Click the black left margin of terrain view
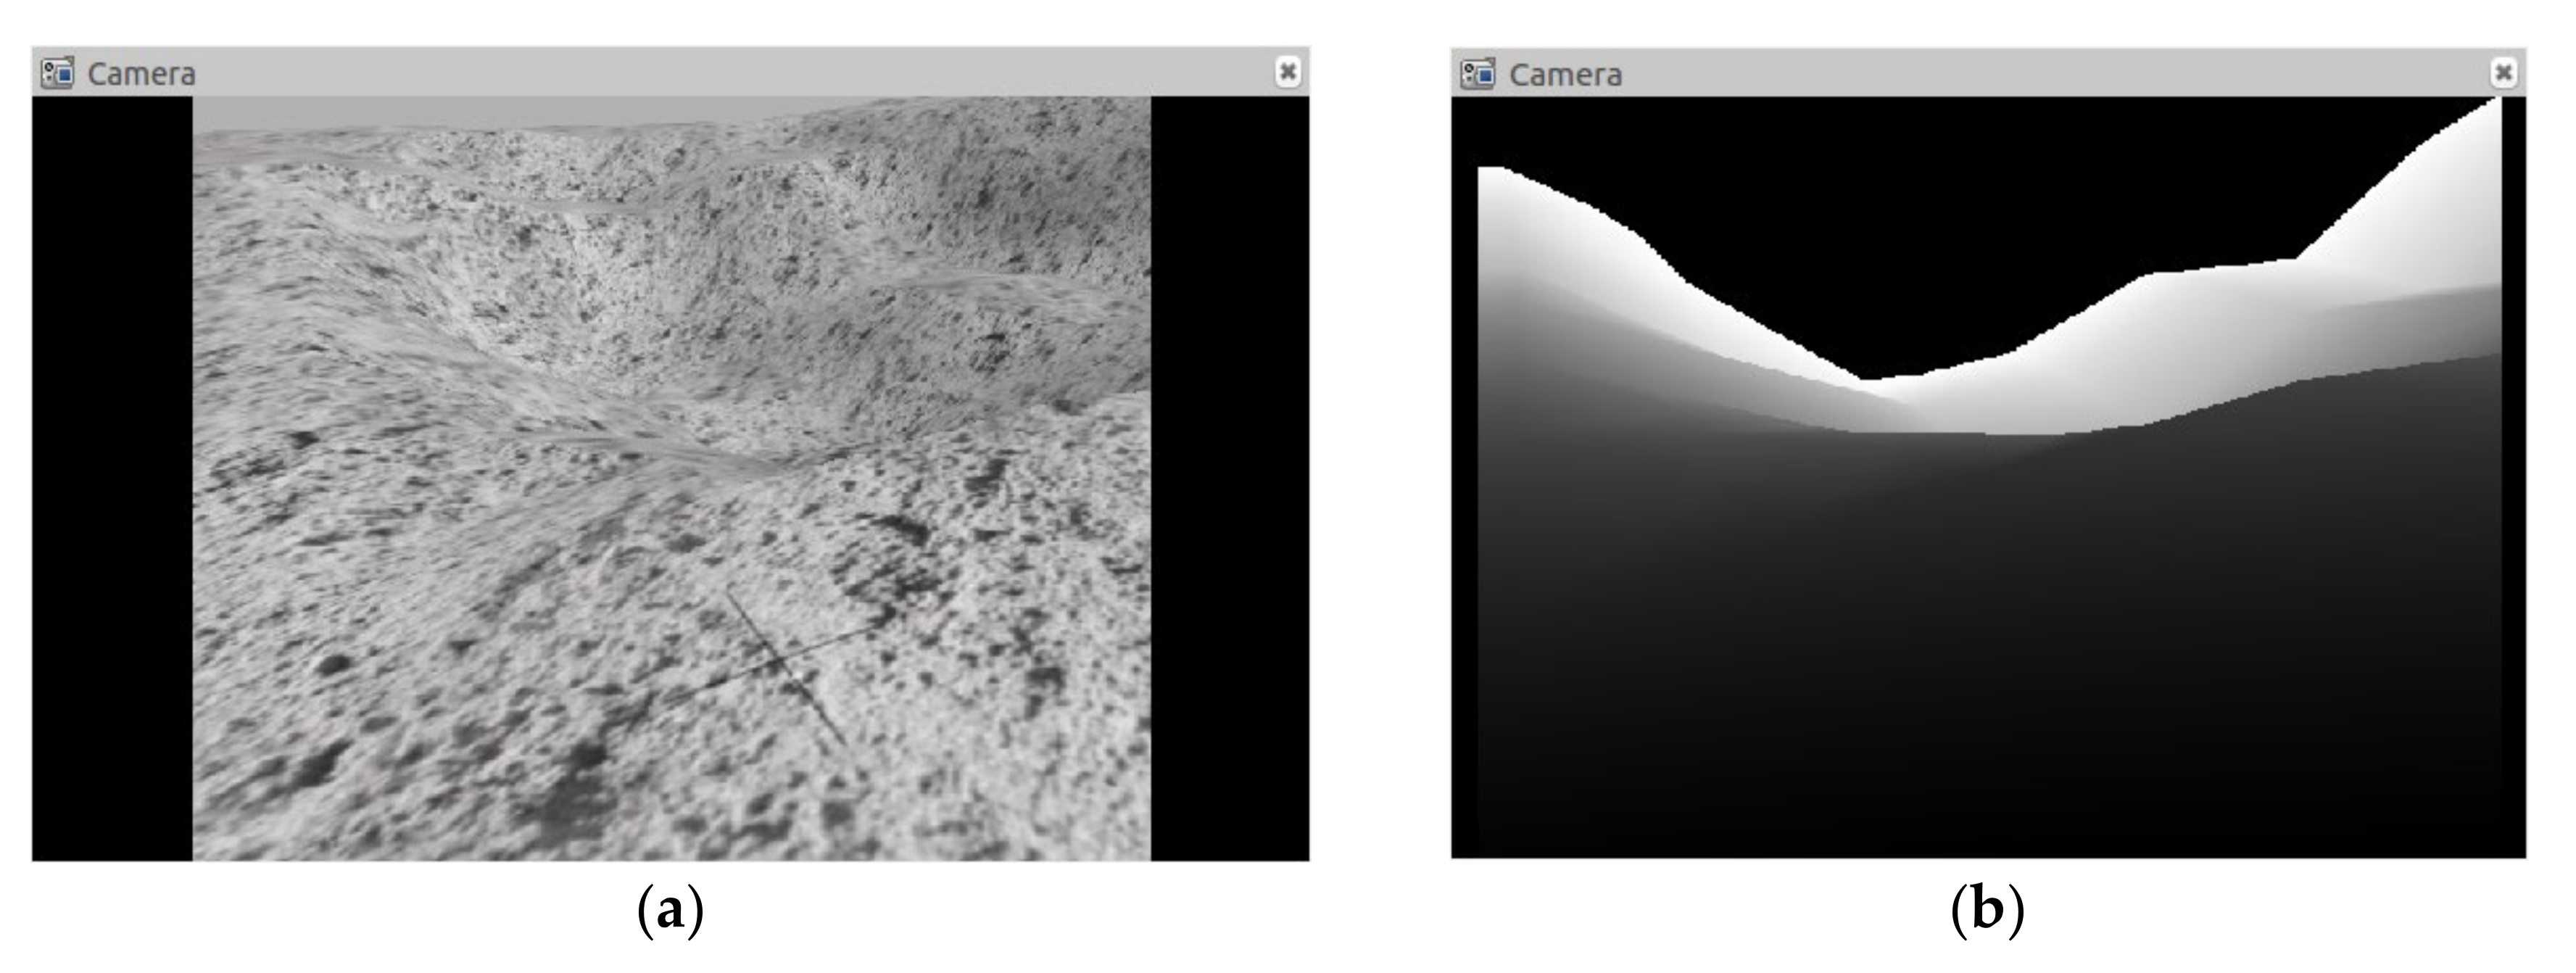Screen dimensions: 2576x973 pos(112,478)
